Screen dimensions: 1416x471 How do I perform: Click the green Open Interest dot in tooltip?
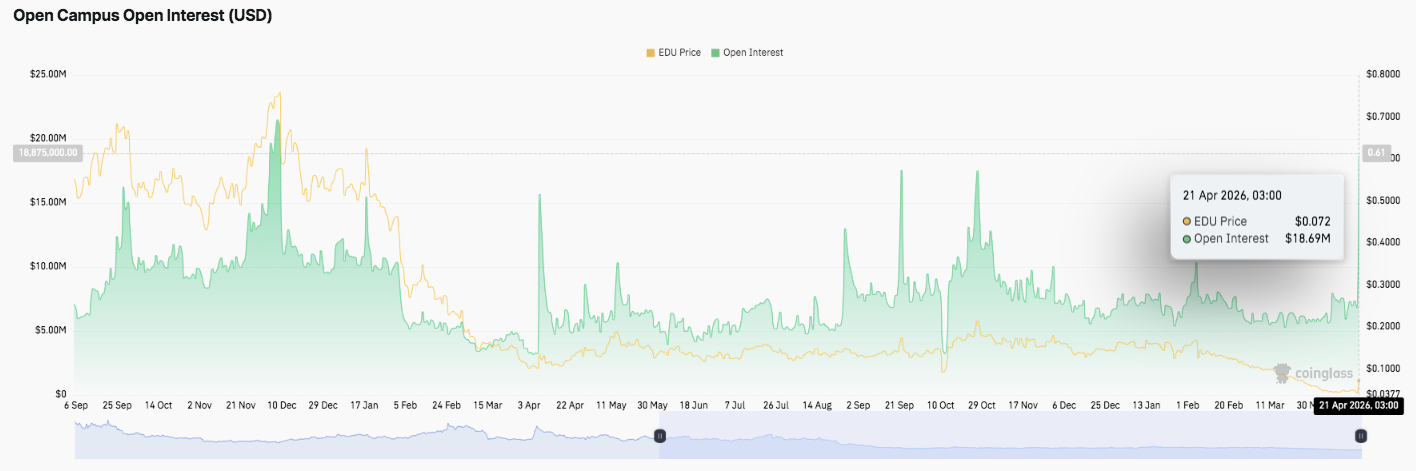point(1187,238)
